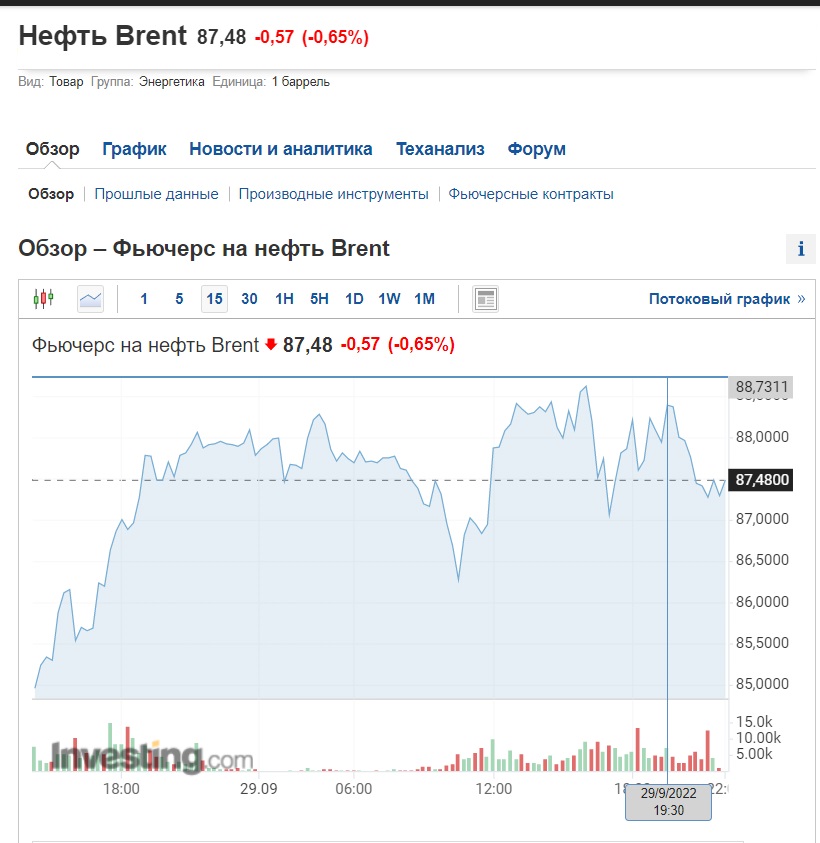Screen dimensions: 820x843
Task: Choose the 1W interval
Action: click(x=389, y=299)
